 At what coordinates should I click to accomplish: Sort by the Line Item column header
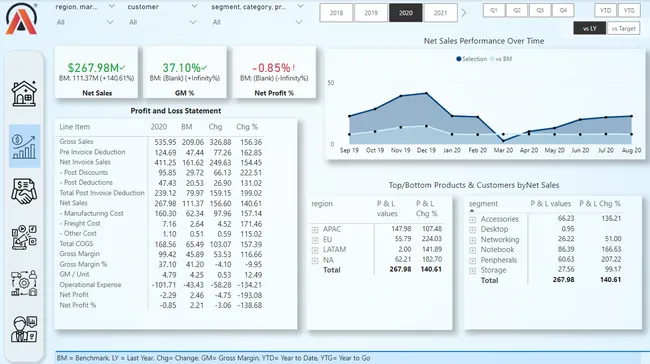pyautogui.click(x=74, y=127)
